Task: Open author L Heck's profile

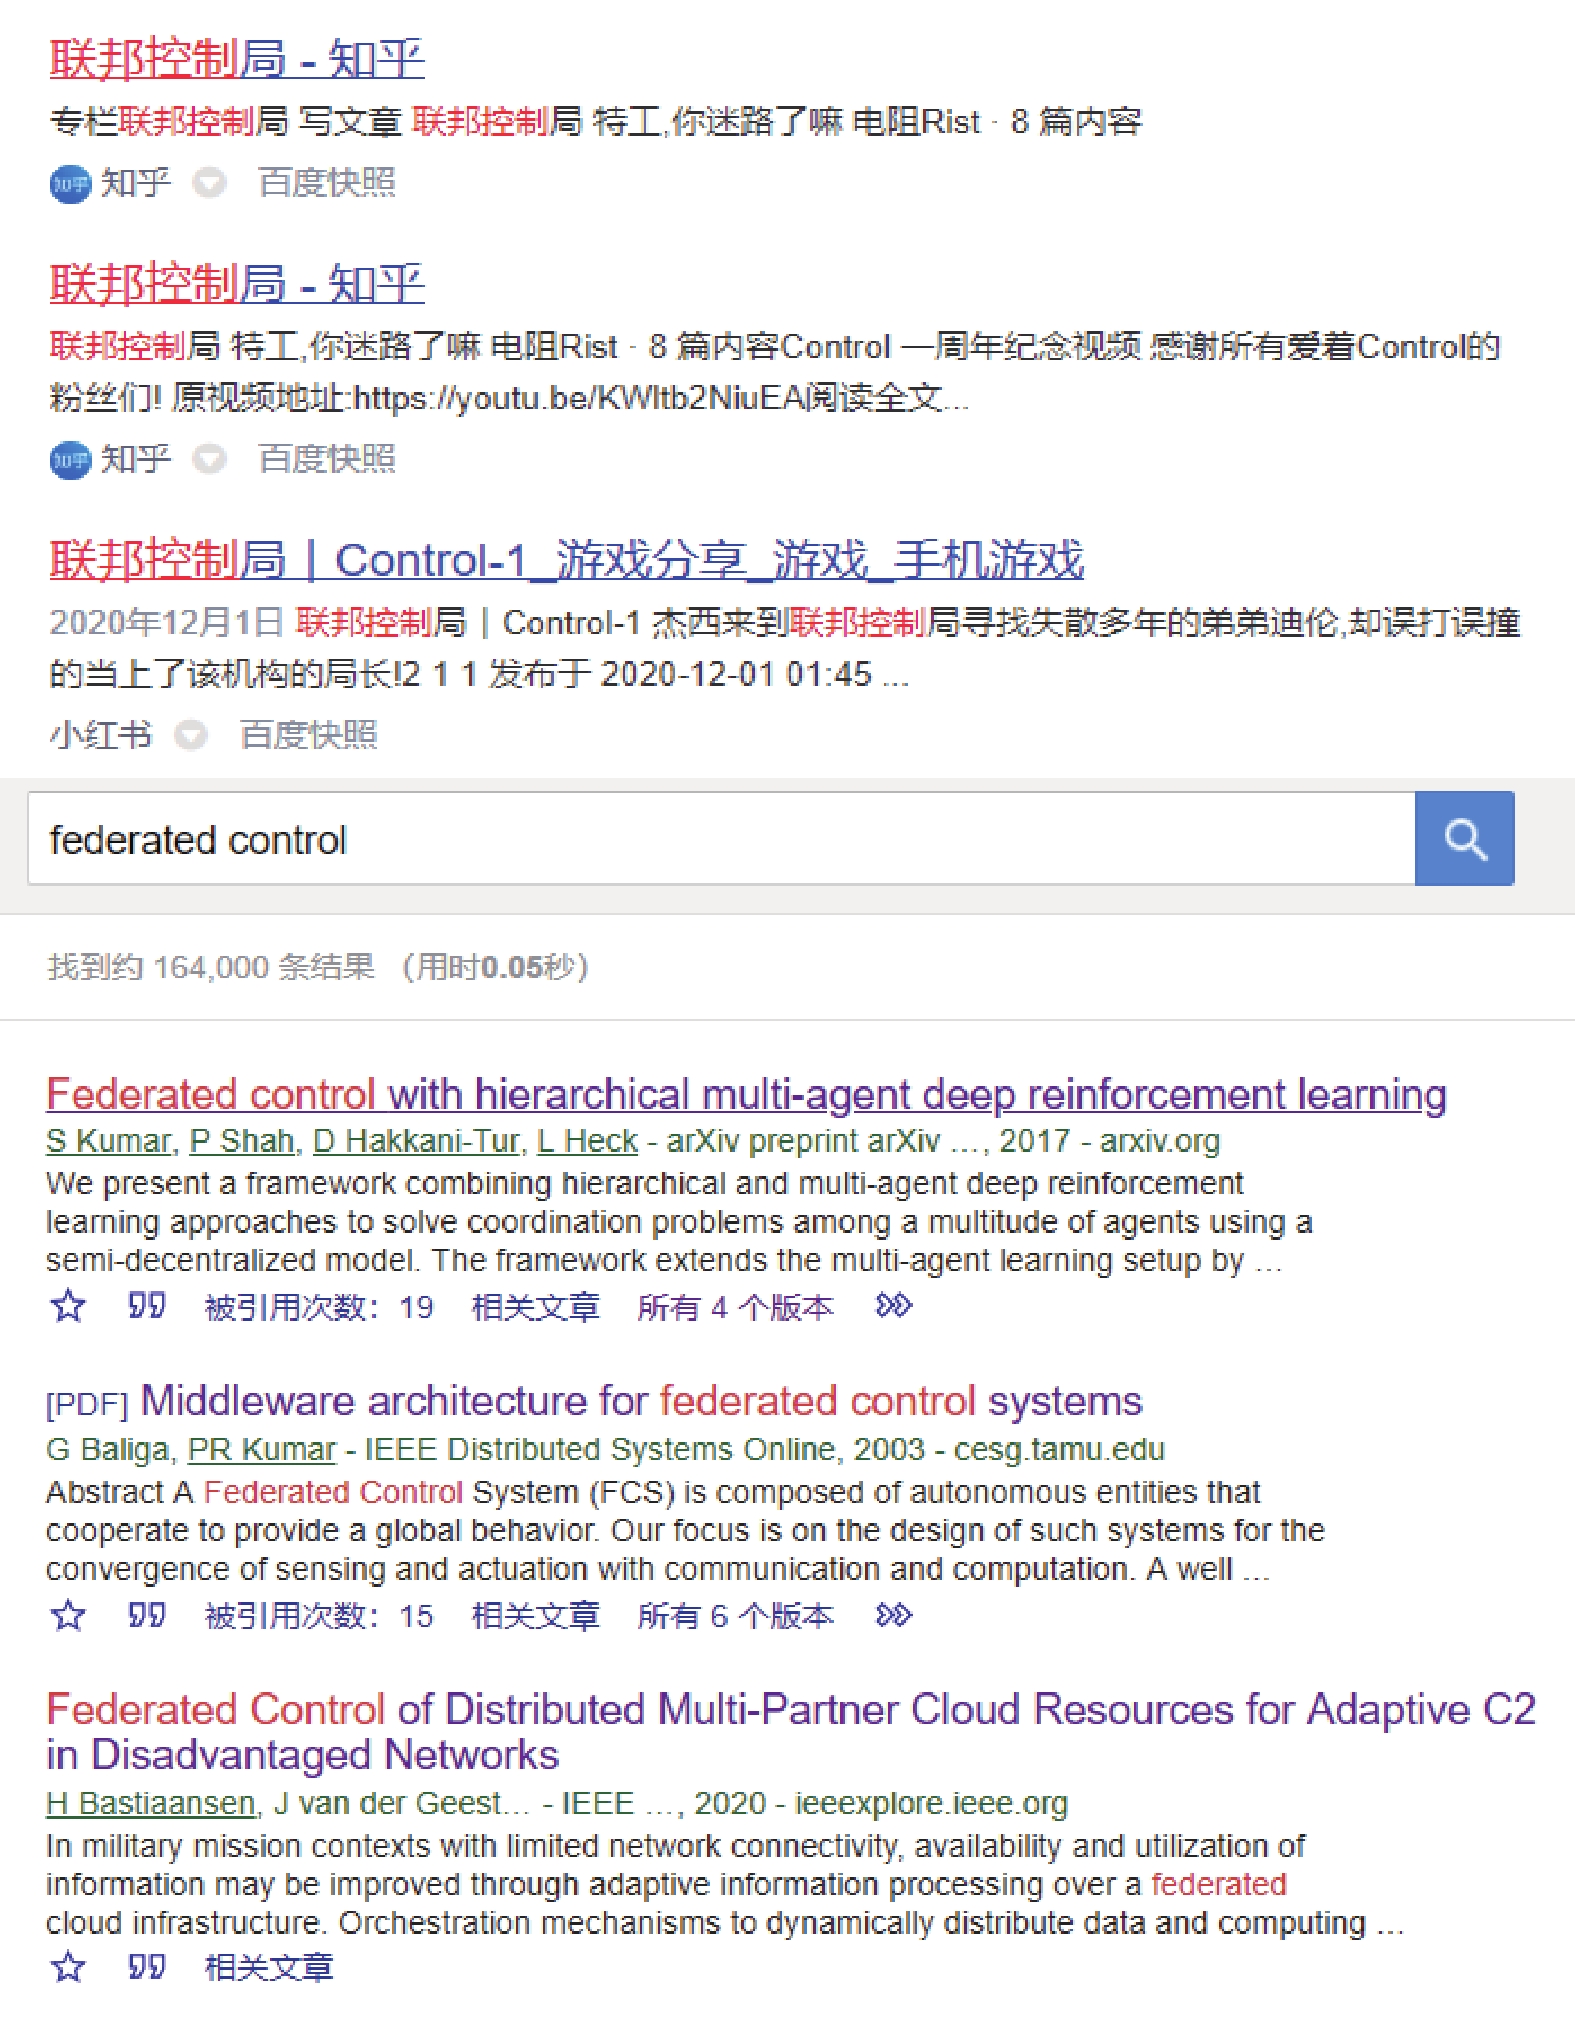Action: click(588, 1141)
